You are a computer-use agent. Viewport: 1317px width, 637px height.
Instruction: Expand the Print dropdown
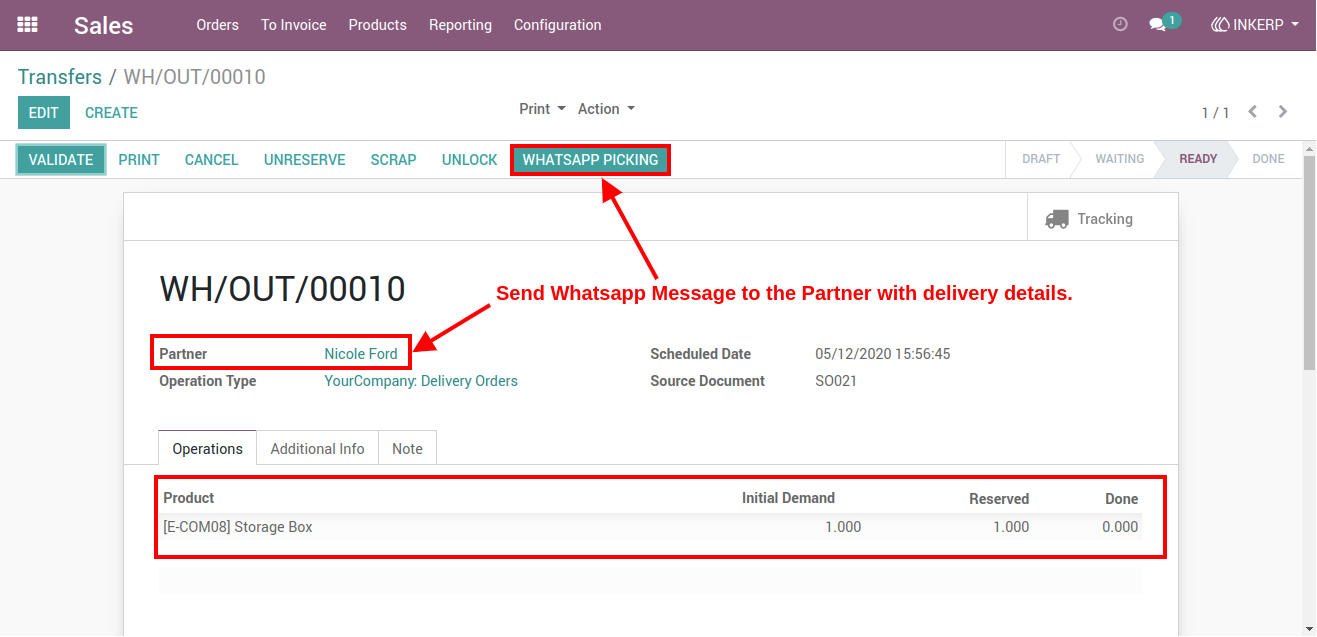pyautogui.click(x=543, y=109)
